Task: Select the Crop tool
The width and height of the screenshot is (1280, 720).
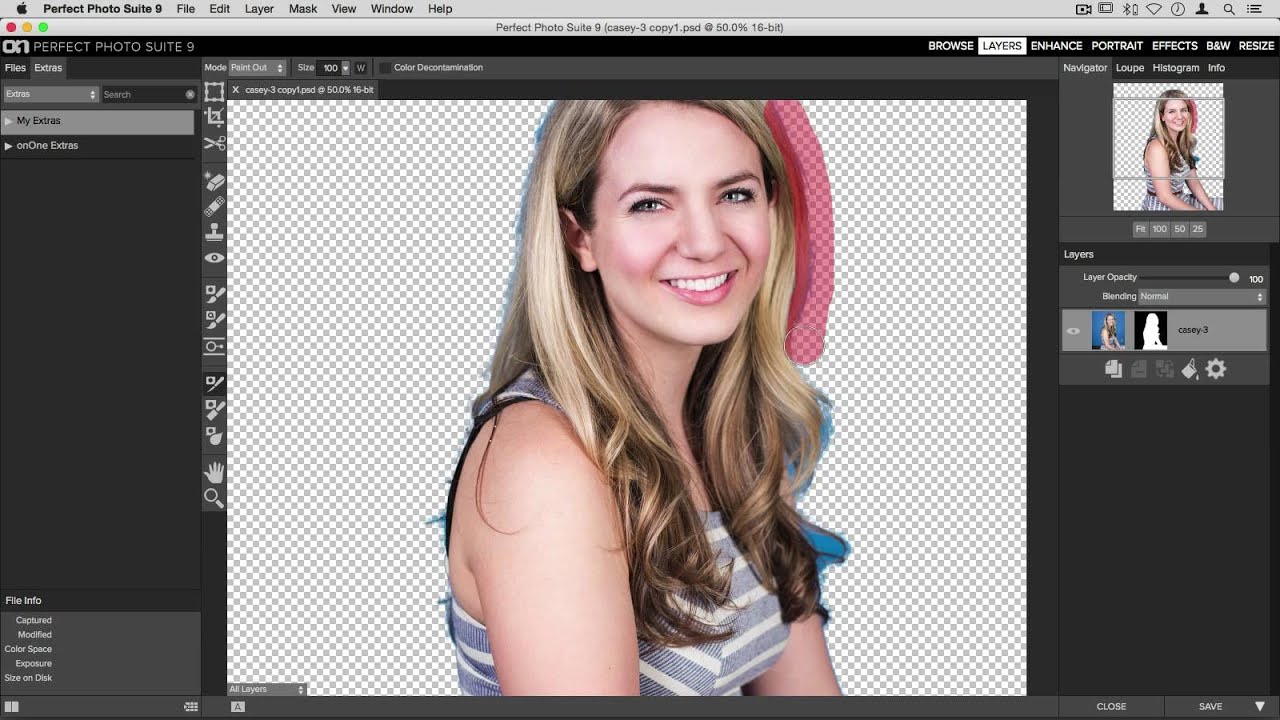Action: 214,117
